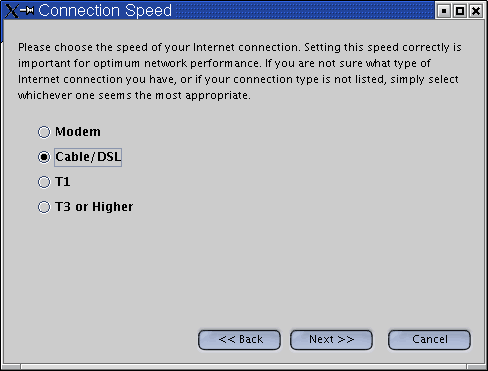Proceed with the Next >> button

click(331, 340)
